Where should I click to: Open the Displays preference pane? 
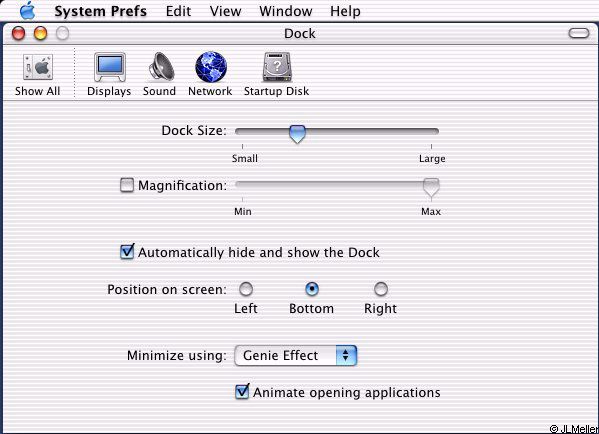tap(110, 67)
